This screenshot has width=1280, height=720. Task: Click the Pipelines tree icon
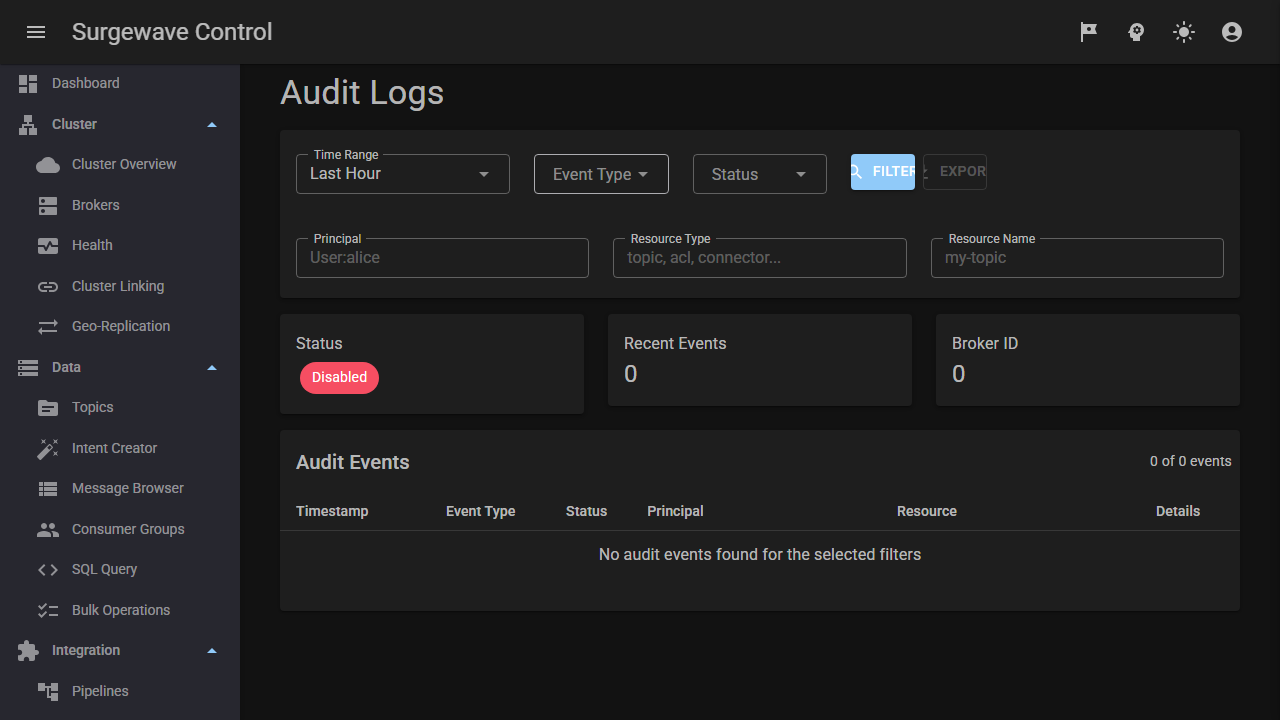(48, 692)
